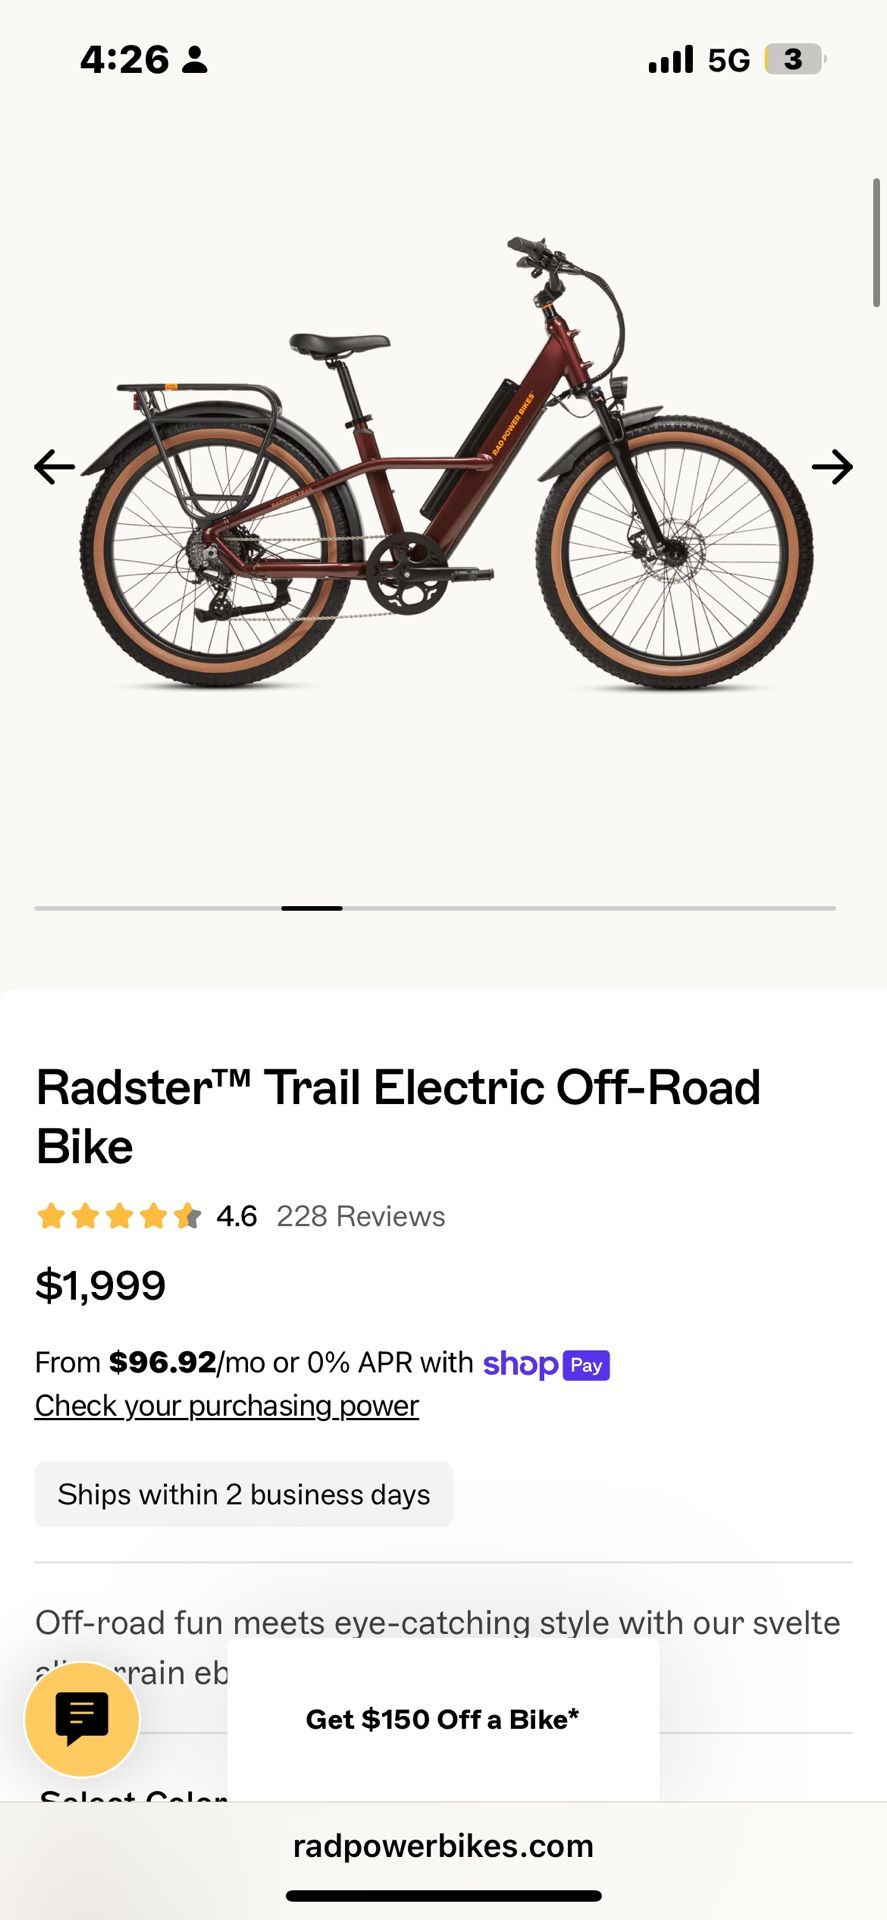Image resolution: width=887 pixels, height=1920 pixels.
Task: Tap the battery indicator in status bar
Action: click(794, 60)
